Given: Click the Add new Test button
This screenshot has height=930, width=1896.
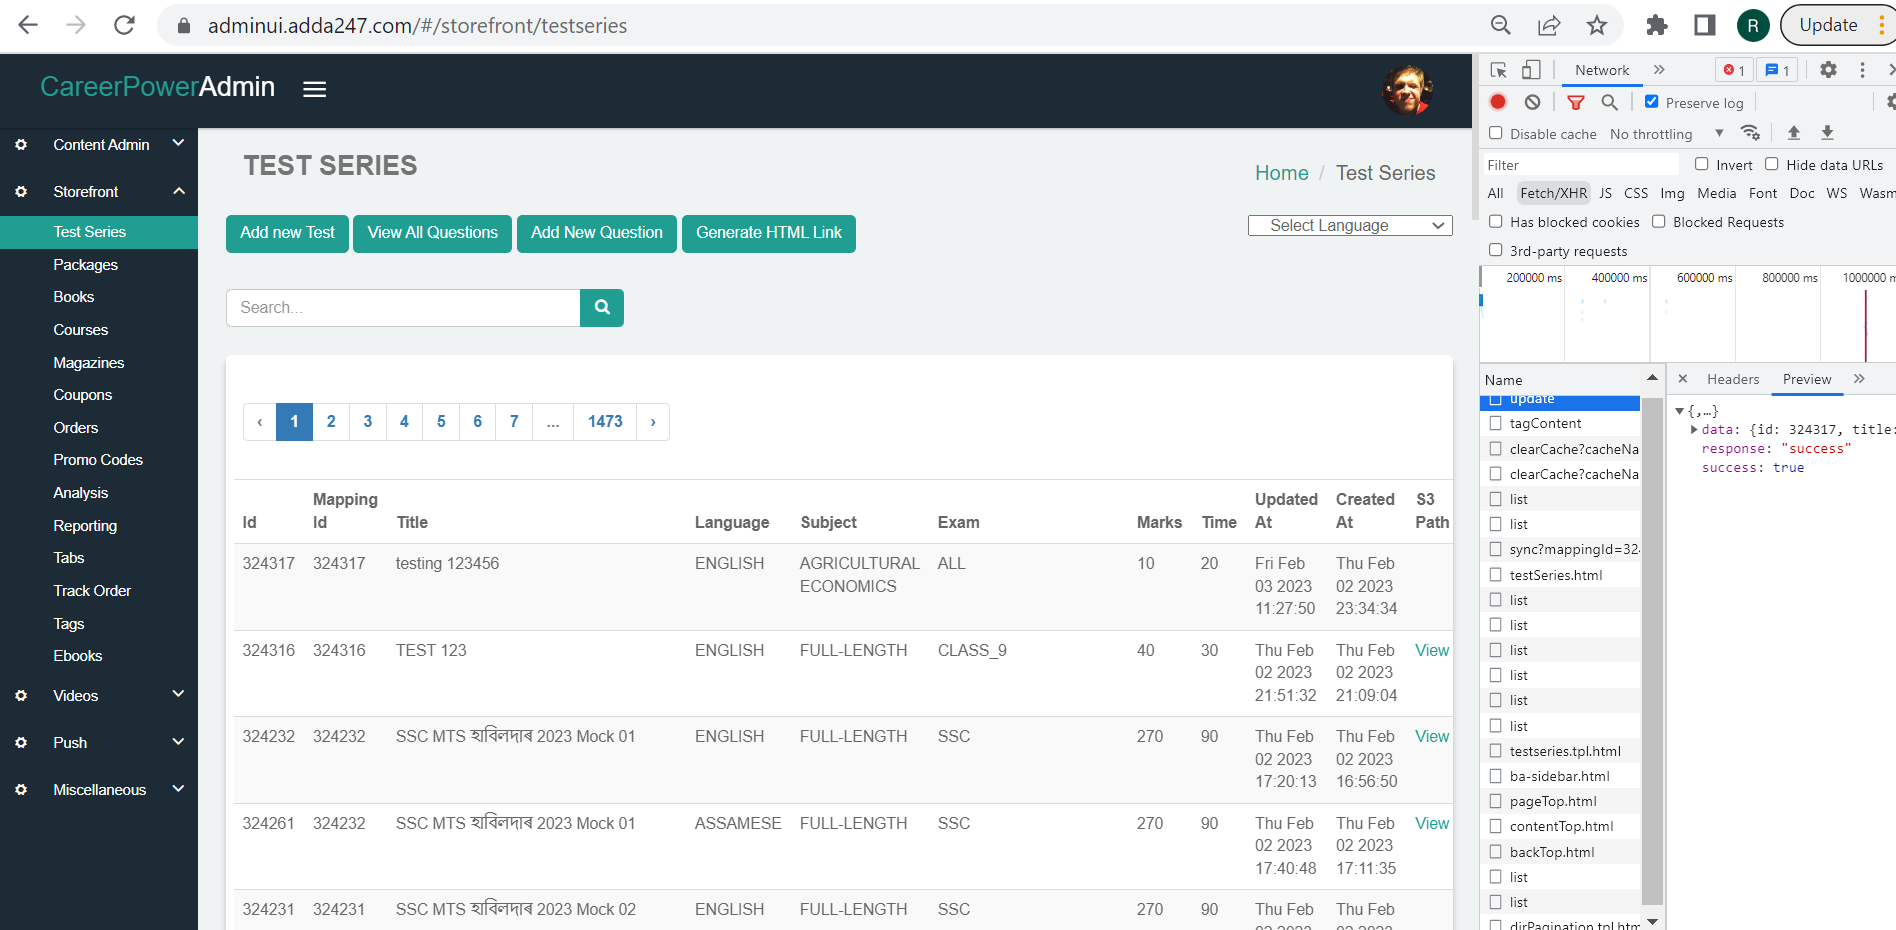Looking at the screenshot, I should [x=287, y=233].
